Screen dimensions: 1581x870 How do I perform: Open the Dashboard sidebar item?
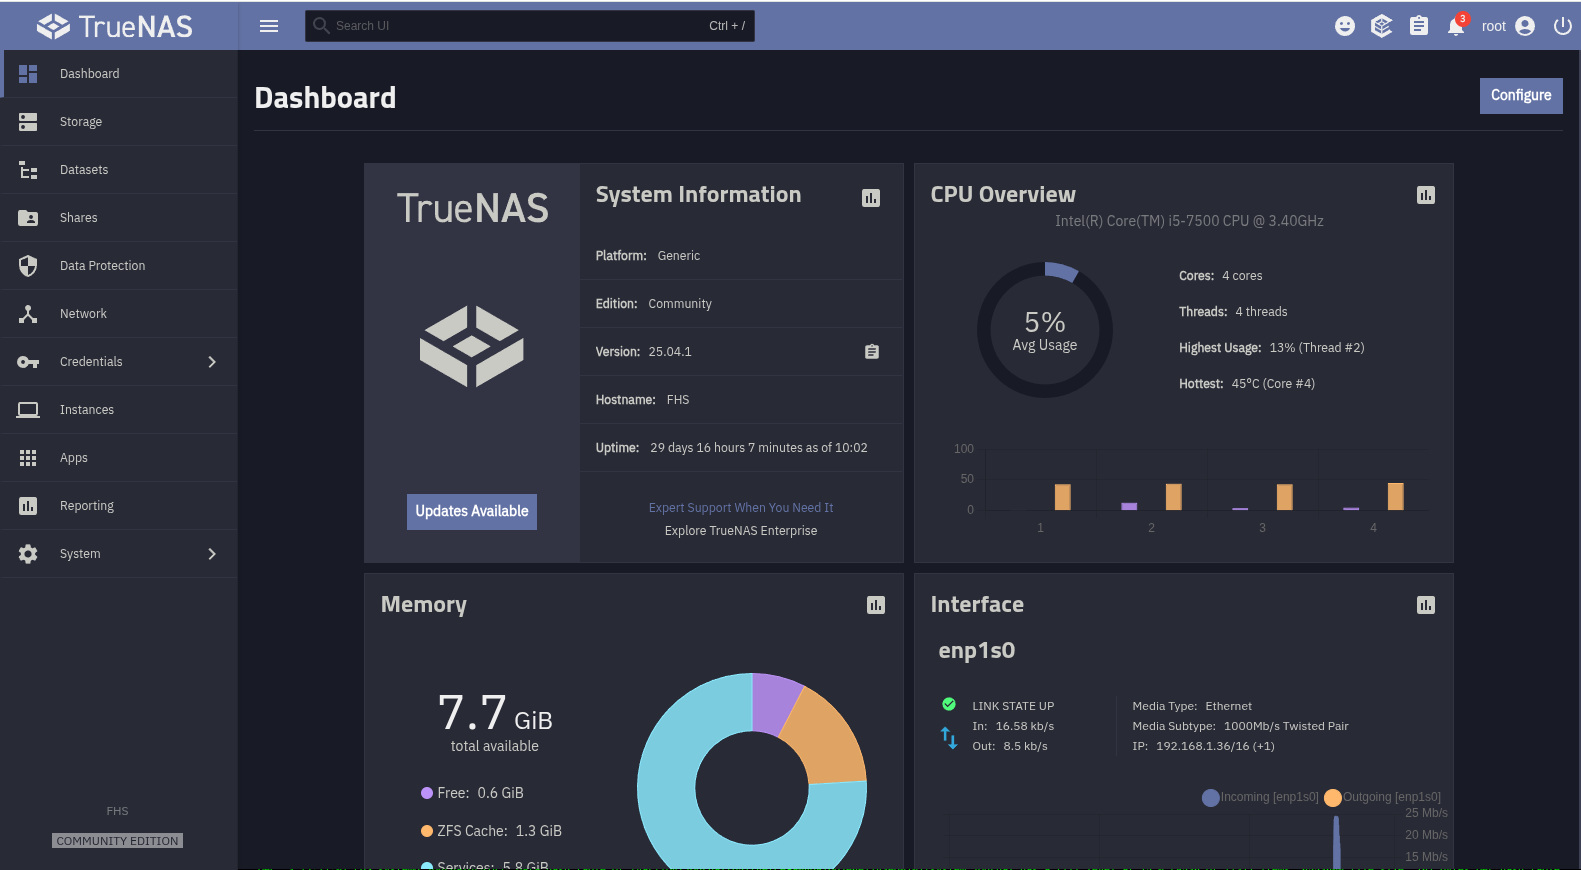click(119, 74)
